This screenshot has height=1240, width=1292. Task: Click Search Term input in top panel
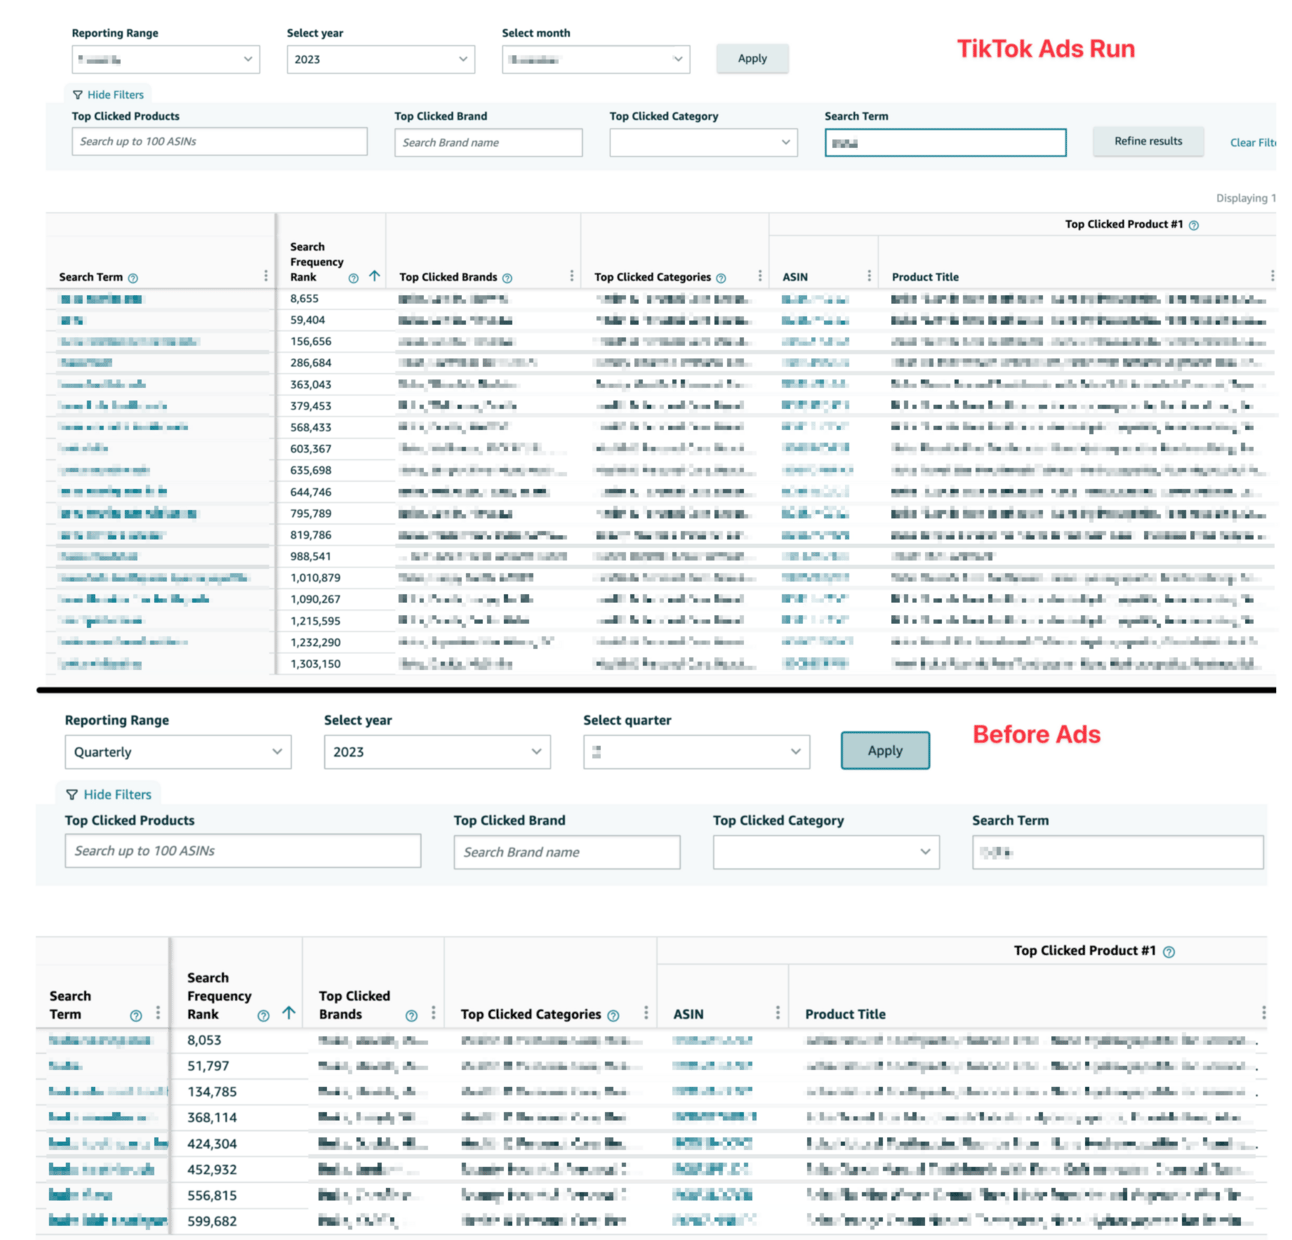coord(945,143)
